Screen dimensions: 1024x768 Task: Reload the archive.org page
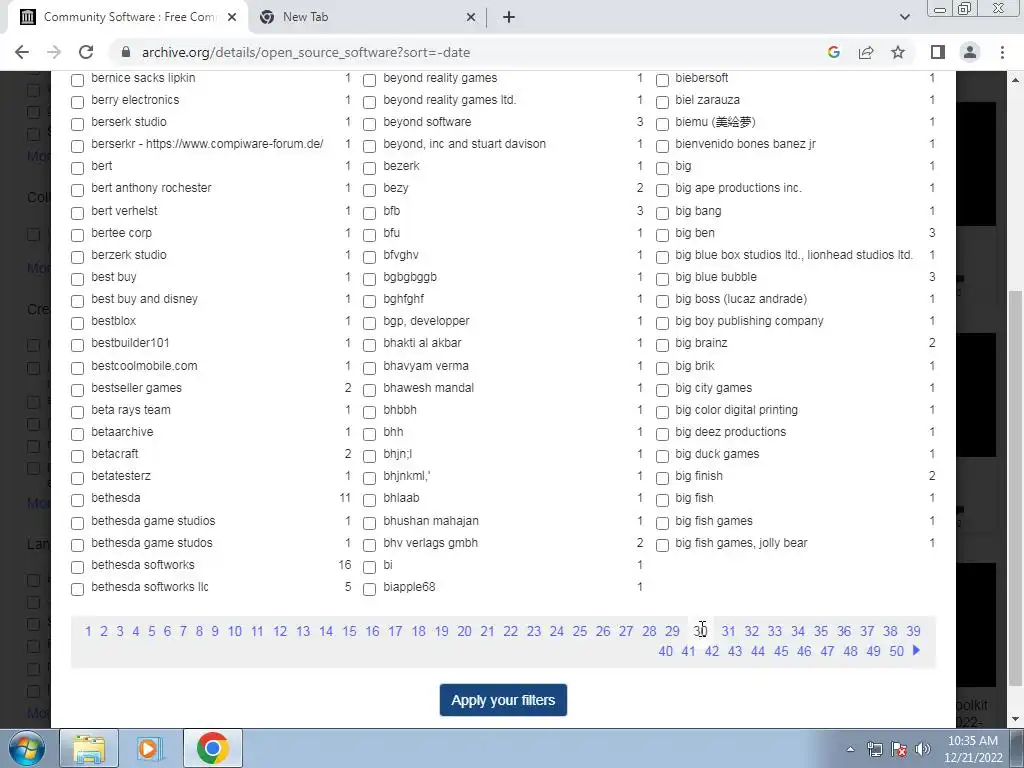(86, 52)
